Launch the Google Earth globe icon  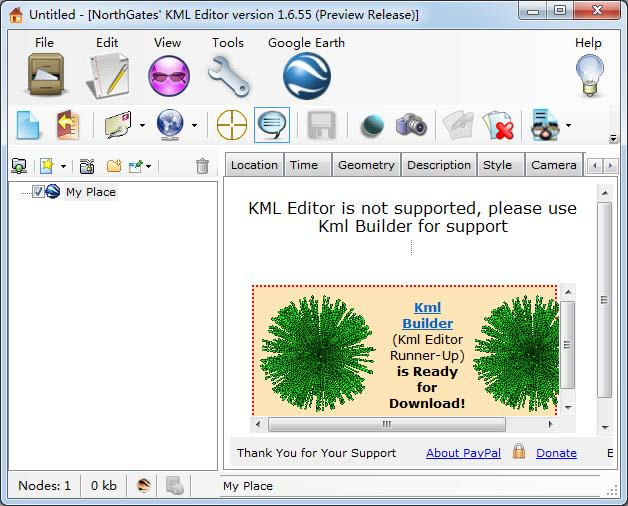coord(307,76)
